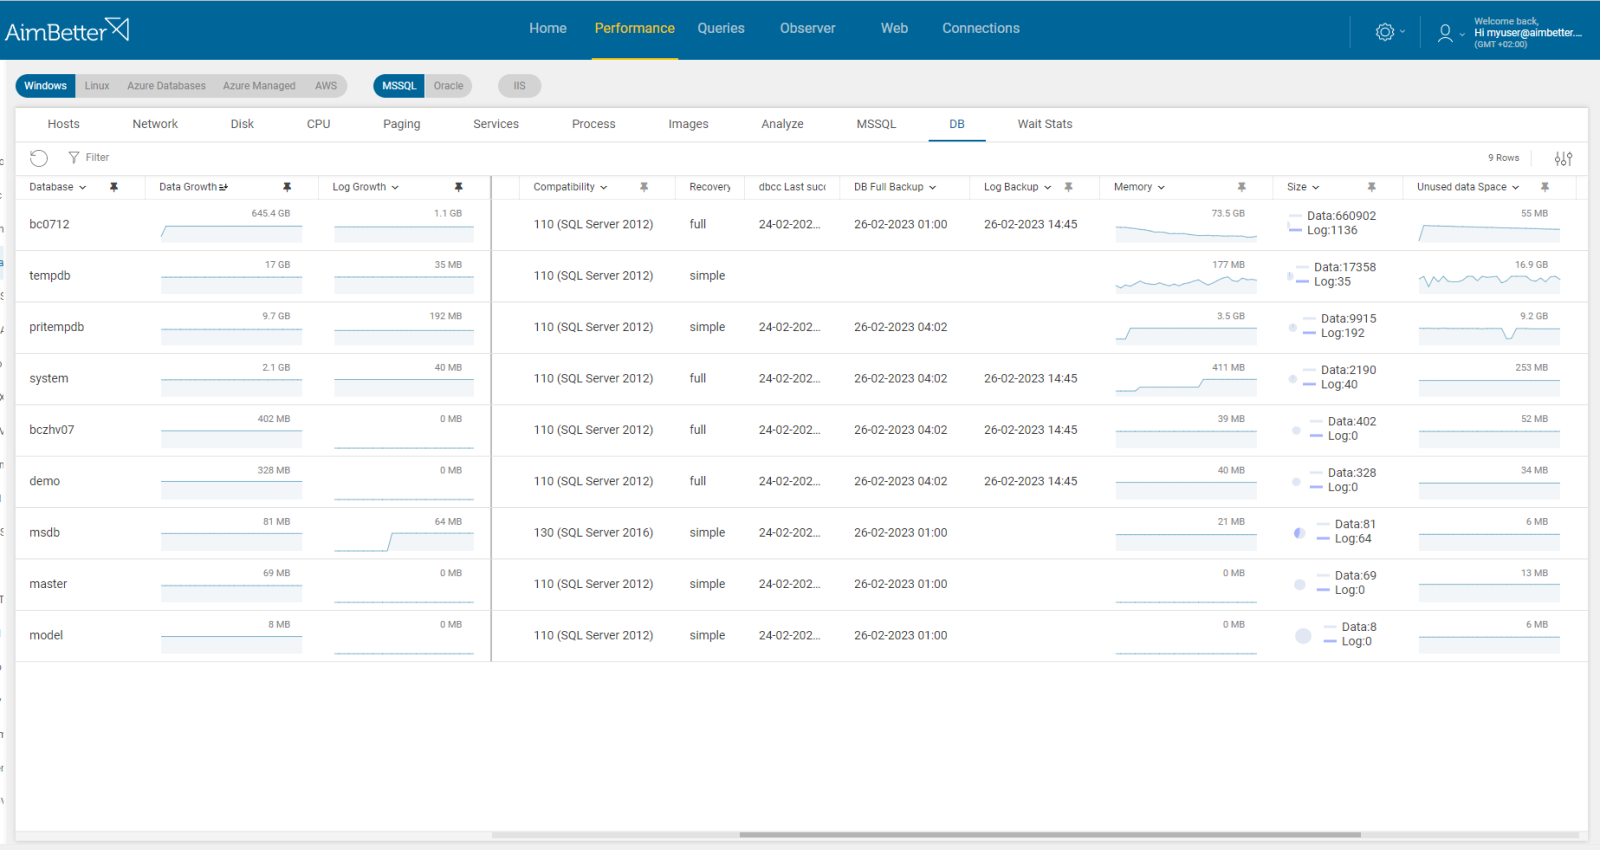Switch to the CPU tab
The height and width of the screenshot is (850, 1600).
pyautogui.click(x=318, y=124)
